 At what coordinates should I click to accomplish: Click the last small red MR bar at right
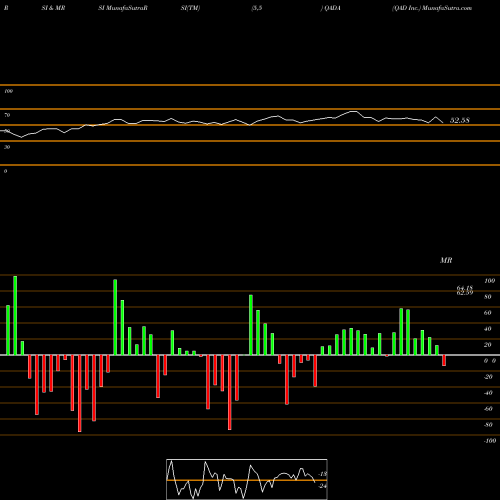pyautogui.click(x=444, y=361)
